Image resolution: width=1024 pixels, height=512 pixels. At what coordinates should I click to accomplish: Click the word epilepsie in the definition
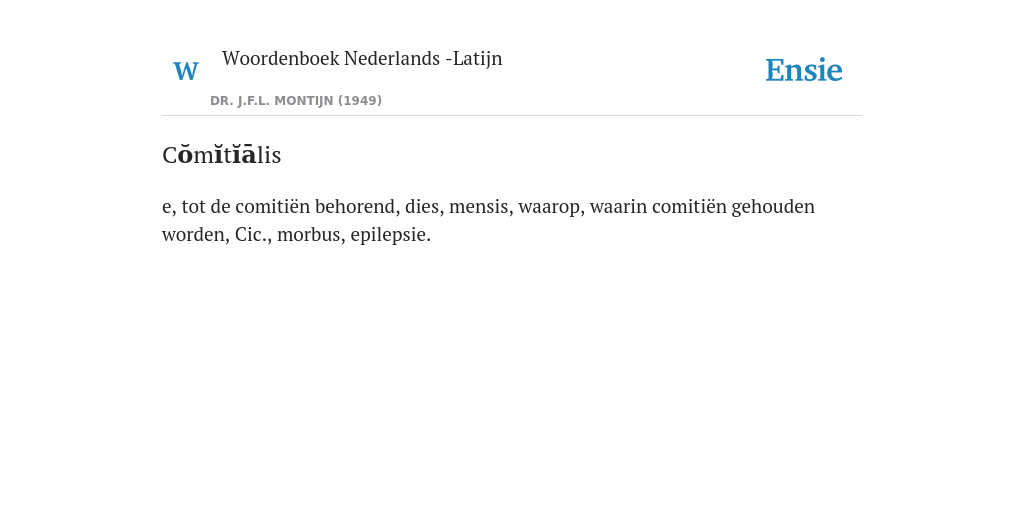[391, 234]
